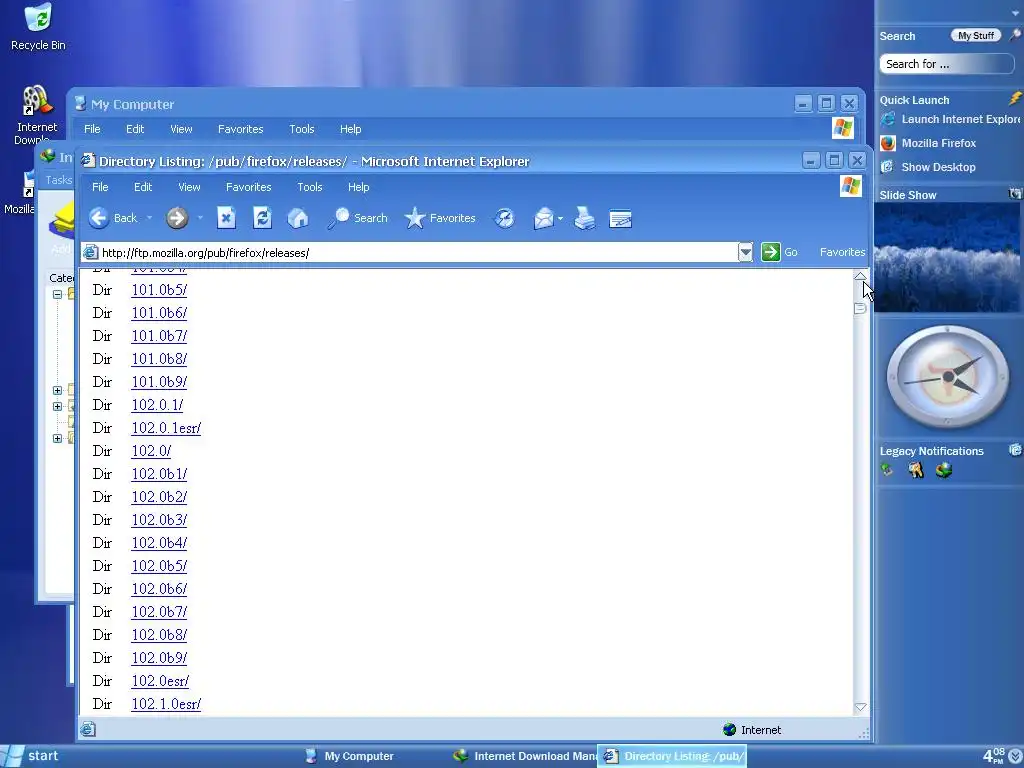Image resolution: width=1024 pixels, height=768 pixels.
Task: Open the Back button history dropdown arrow
Action: coord(149,218)
